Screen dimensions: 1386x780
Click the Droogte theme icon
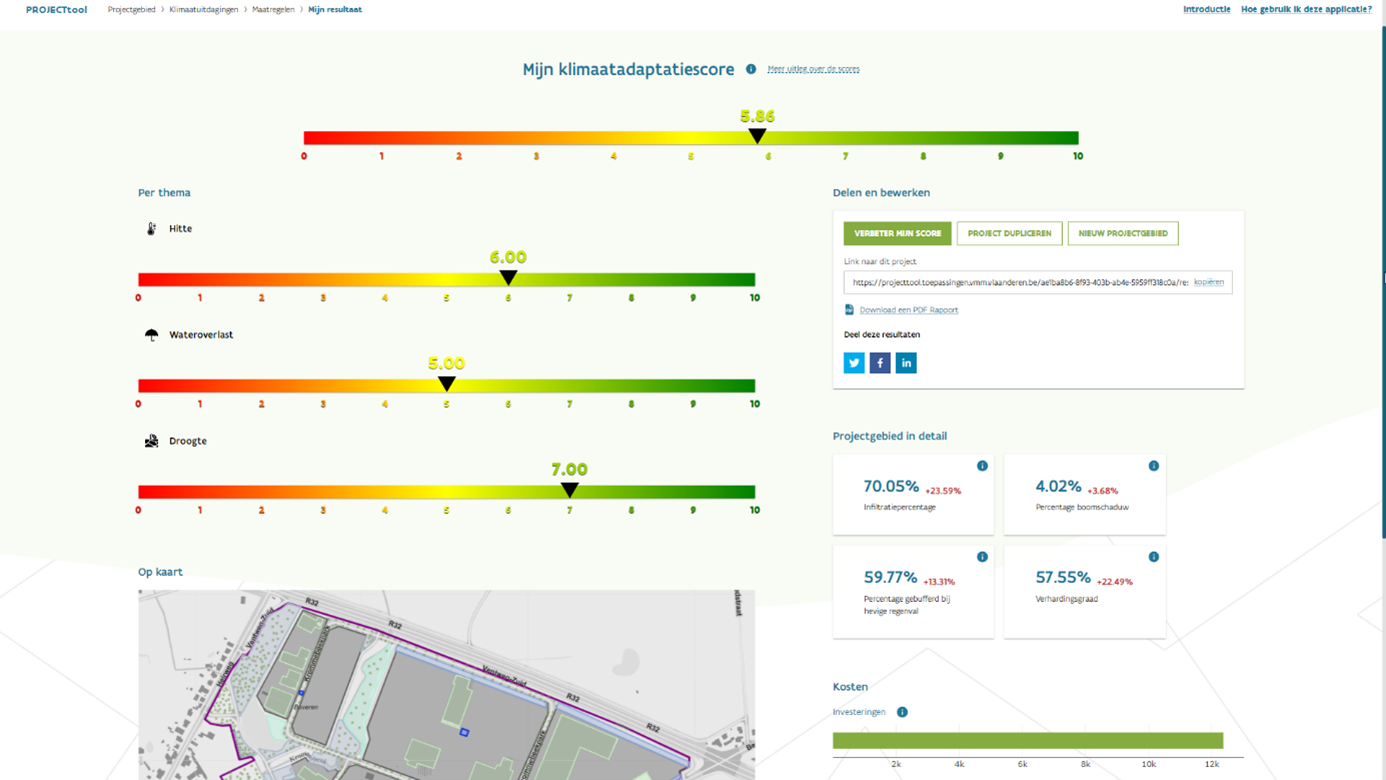pos(150,440)
